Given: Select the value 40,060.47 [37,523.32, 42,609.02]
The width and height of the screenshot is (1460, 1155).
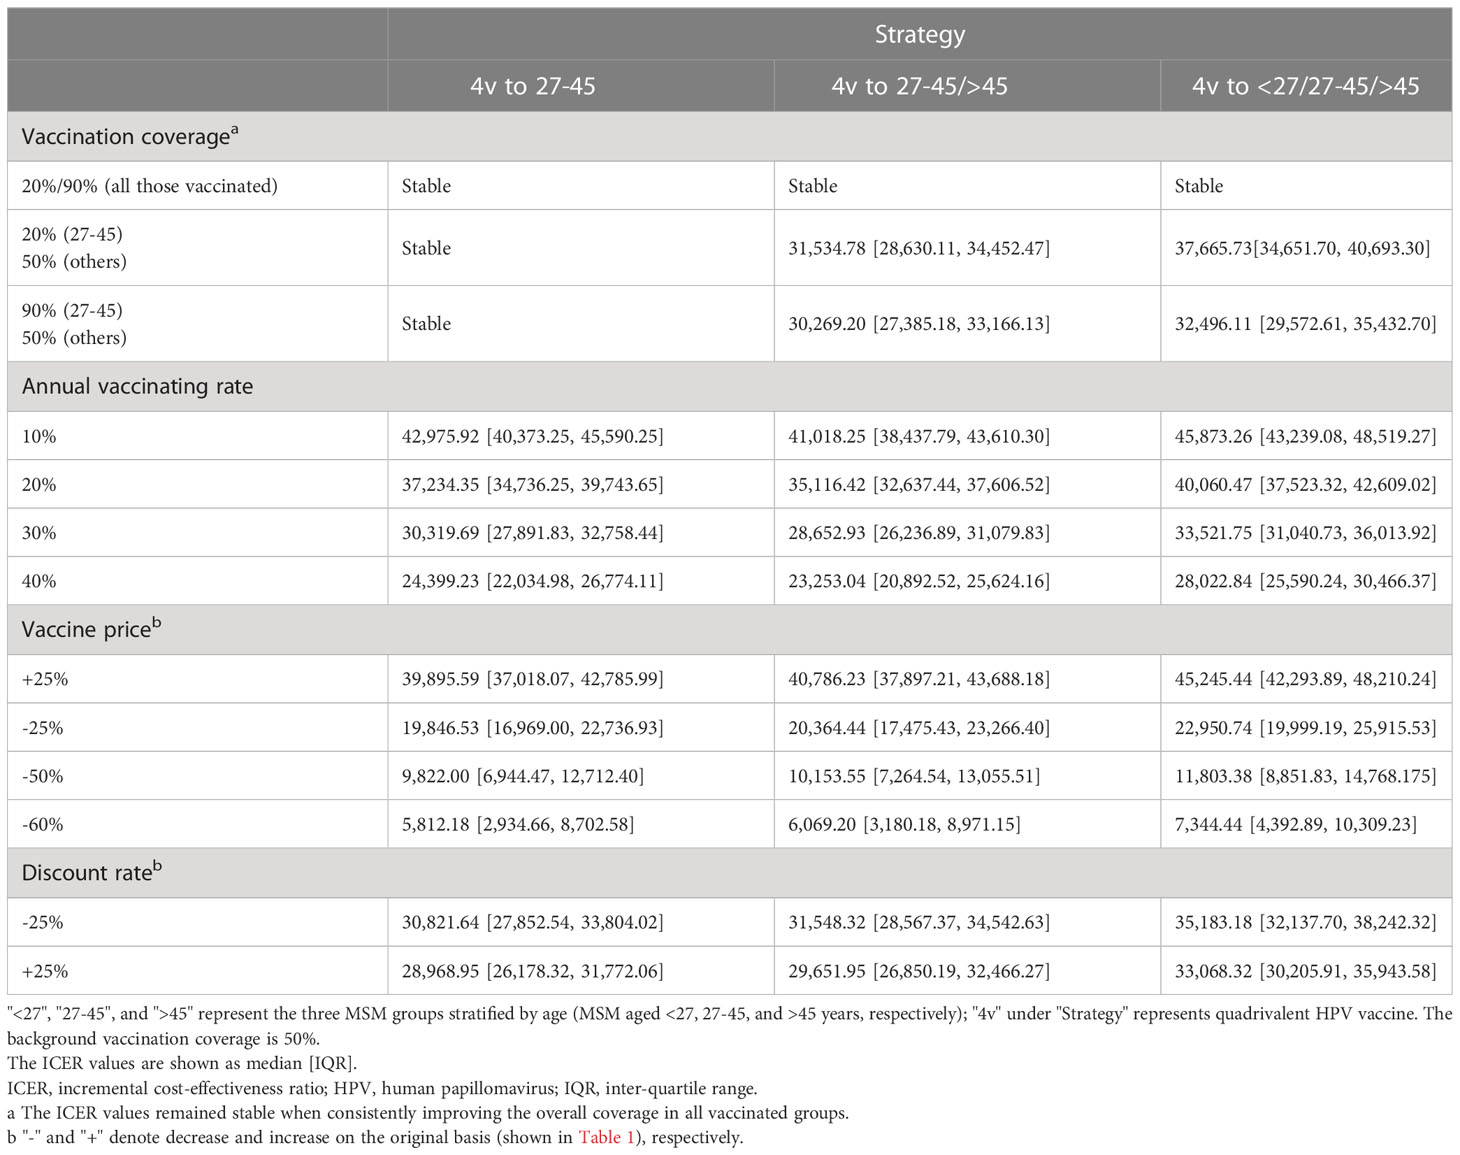Looking at the screenshot, I should tap(1305, 485).
